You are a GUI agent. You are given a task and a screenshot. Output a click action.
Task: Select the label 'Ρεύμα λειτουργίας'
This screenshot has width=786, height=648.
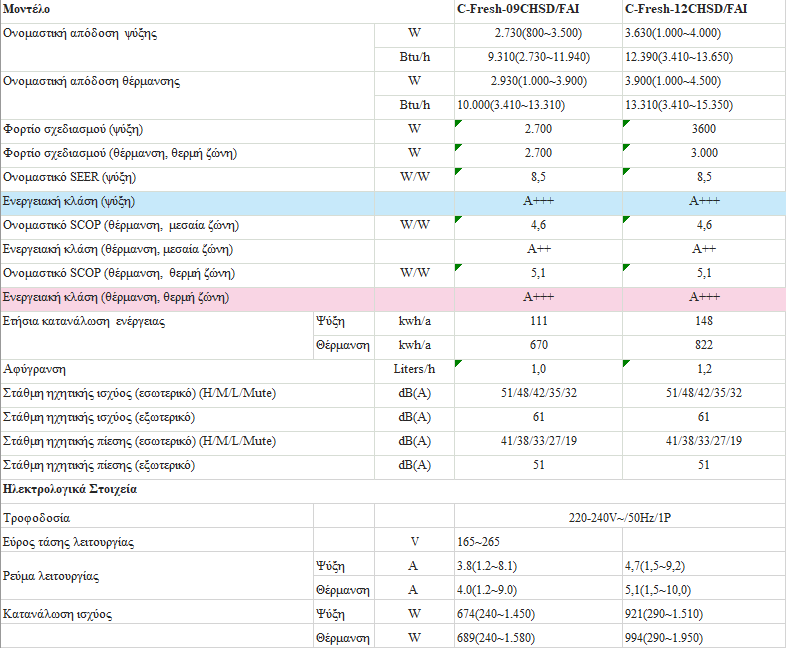[x=51, y=576]
